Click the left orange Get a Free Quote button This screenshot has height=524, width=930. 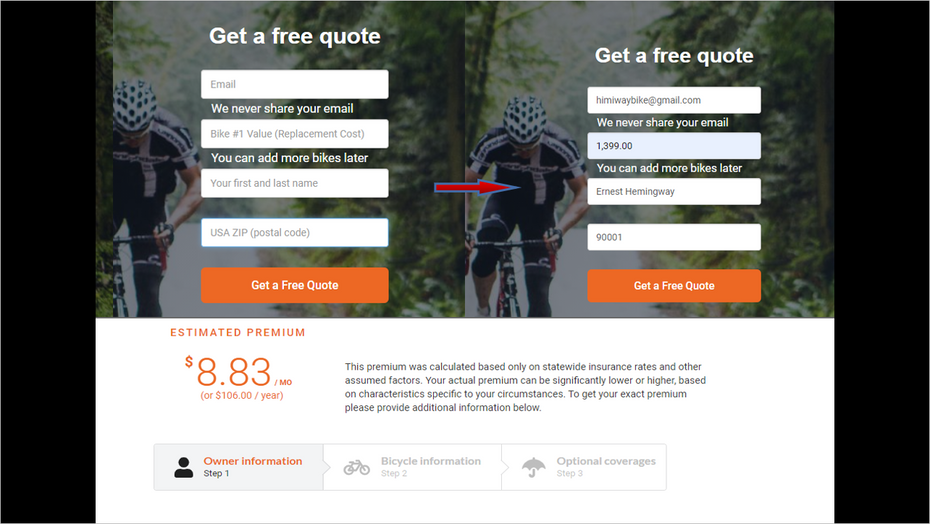(295, 285)
